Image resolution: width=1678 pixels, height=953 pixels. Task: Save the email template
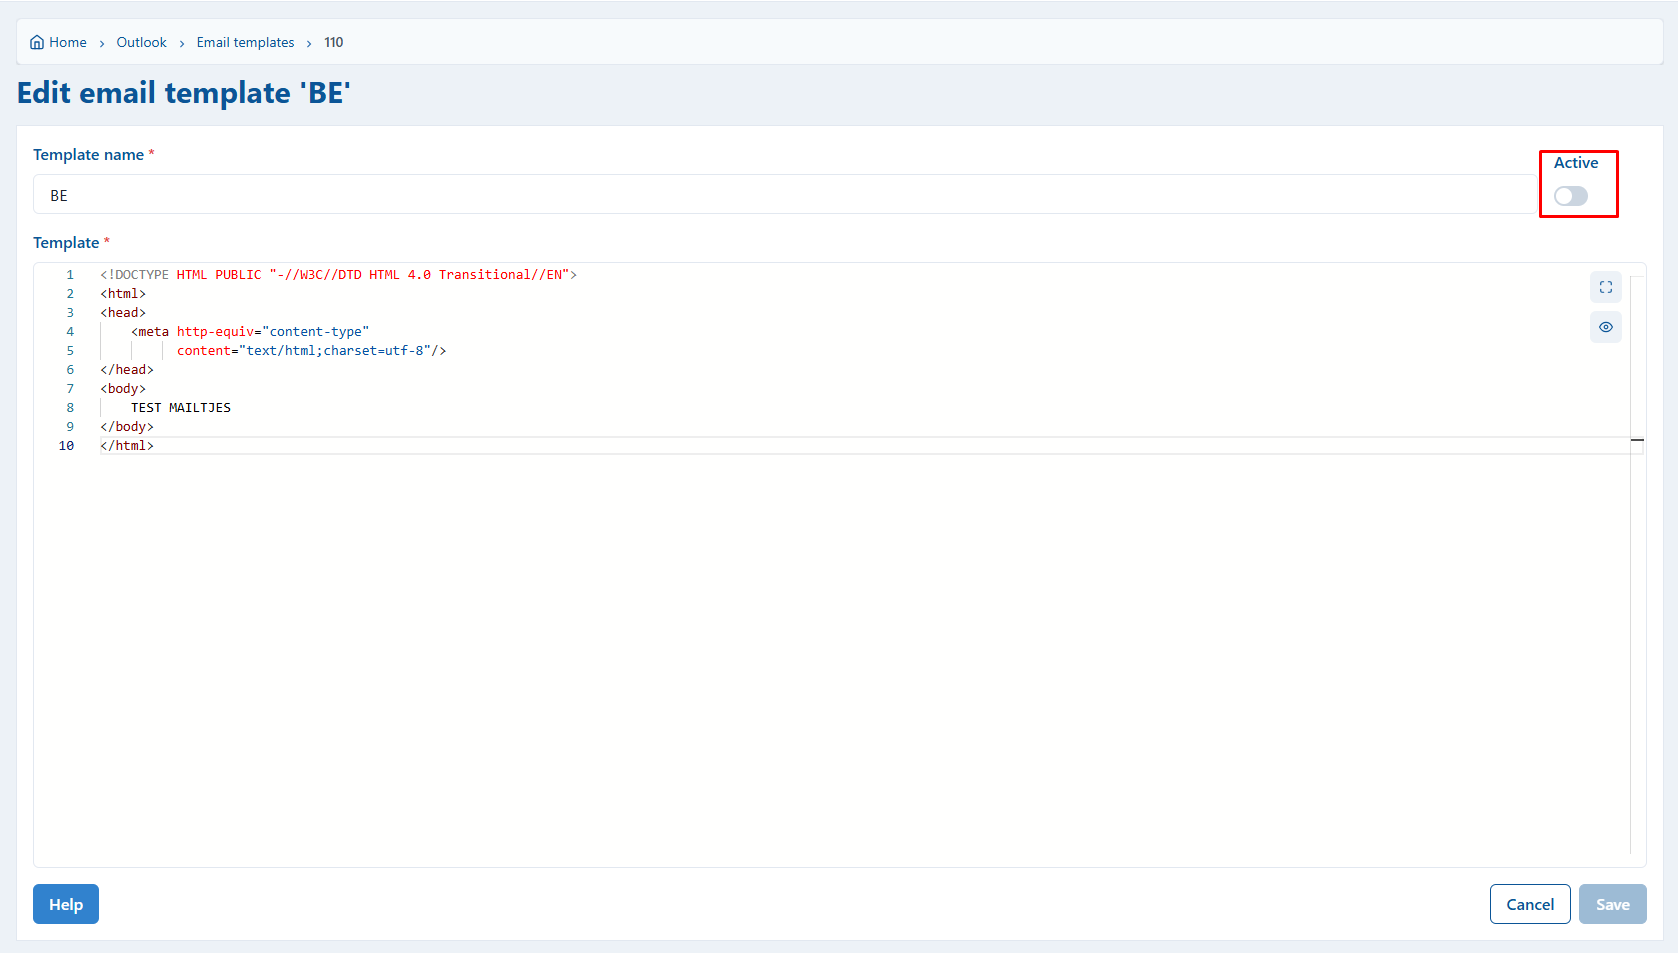(1612, 904)
